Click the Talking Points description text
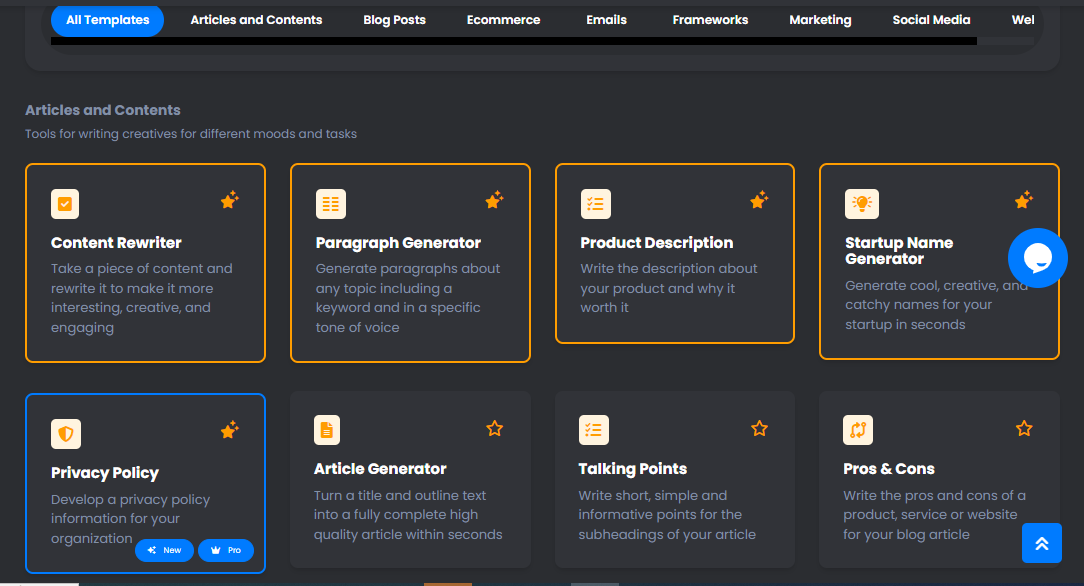Image resolution: width=1084 pixels, height=586 pixels. click(x=667, y=515)
